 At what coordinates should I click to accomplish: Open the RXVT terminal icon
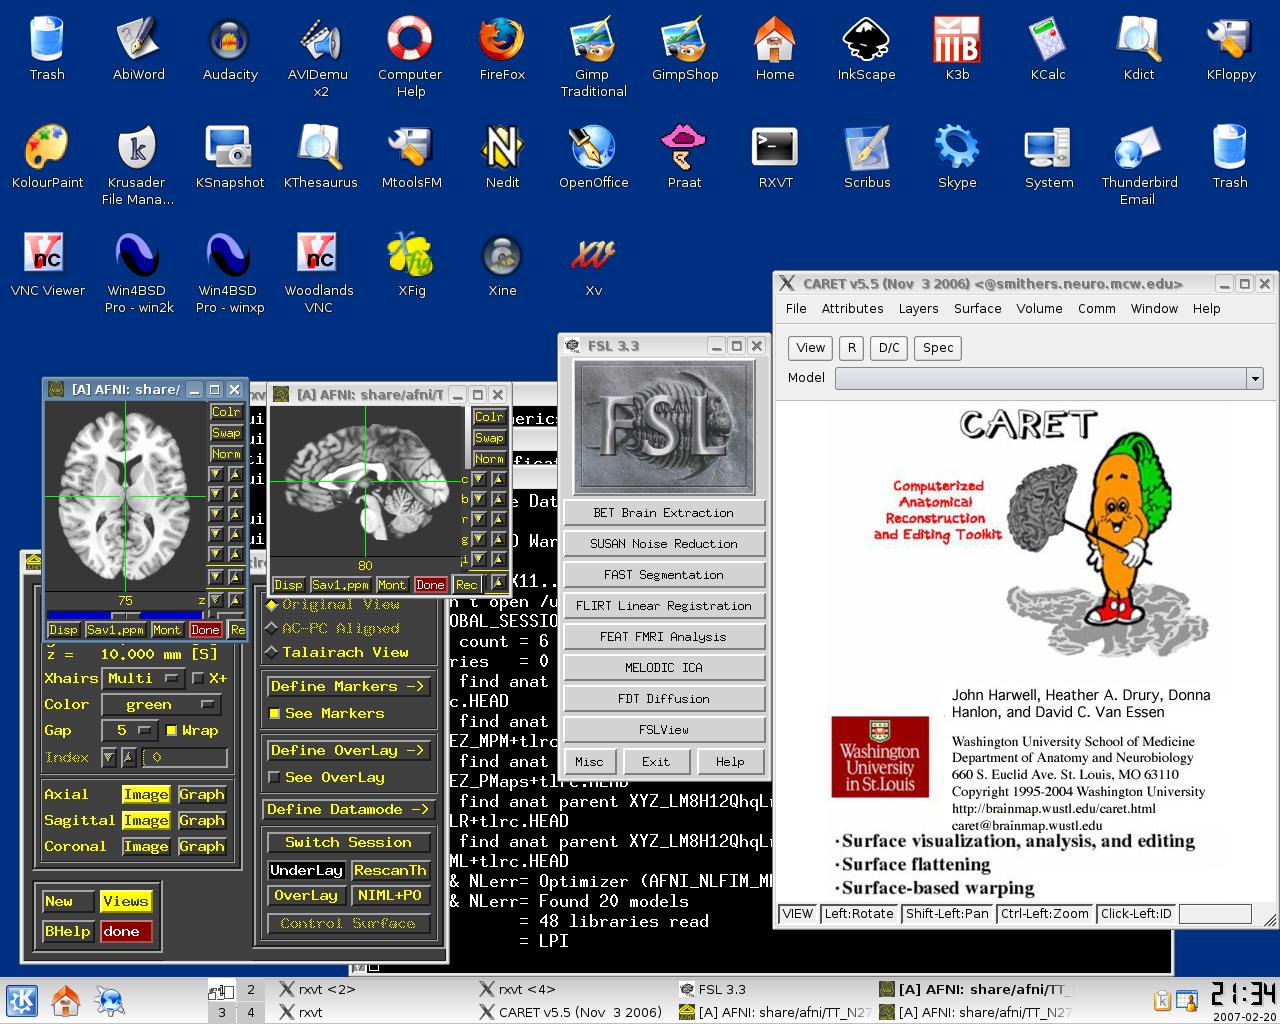(x=775, y=156)
